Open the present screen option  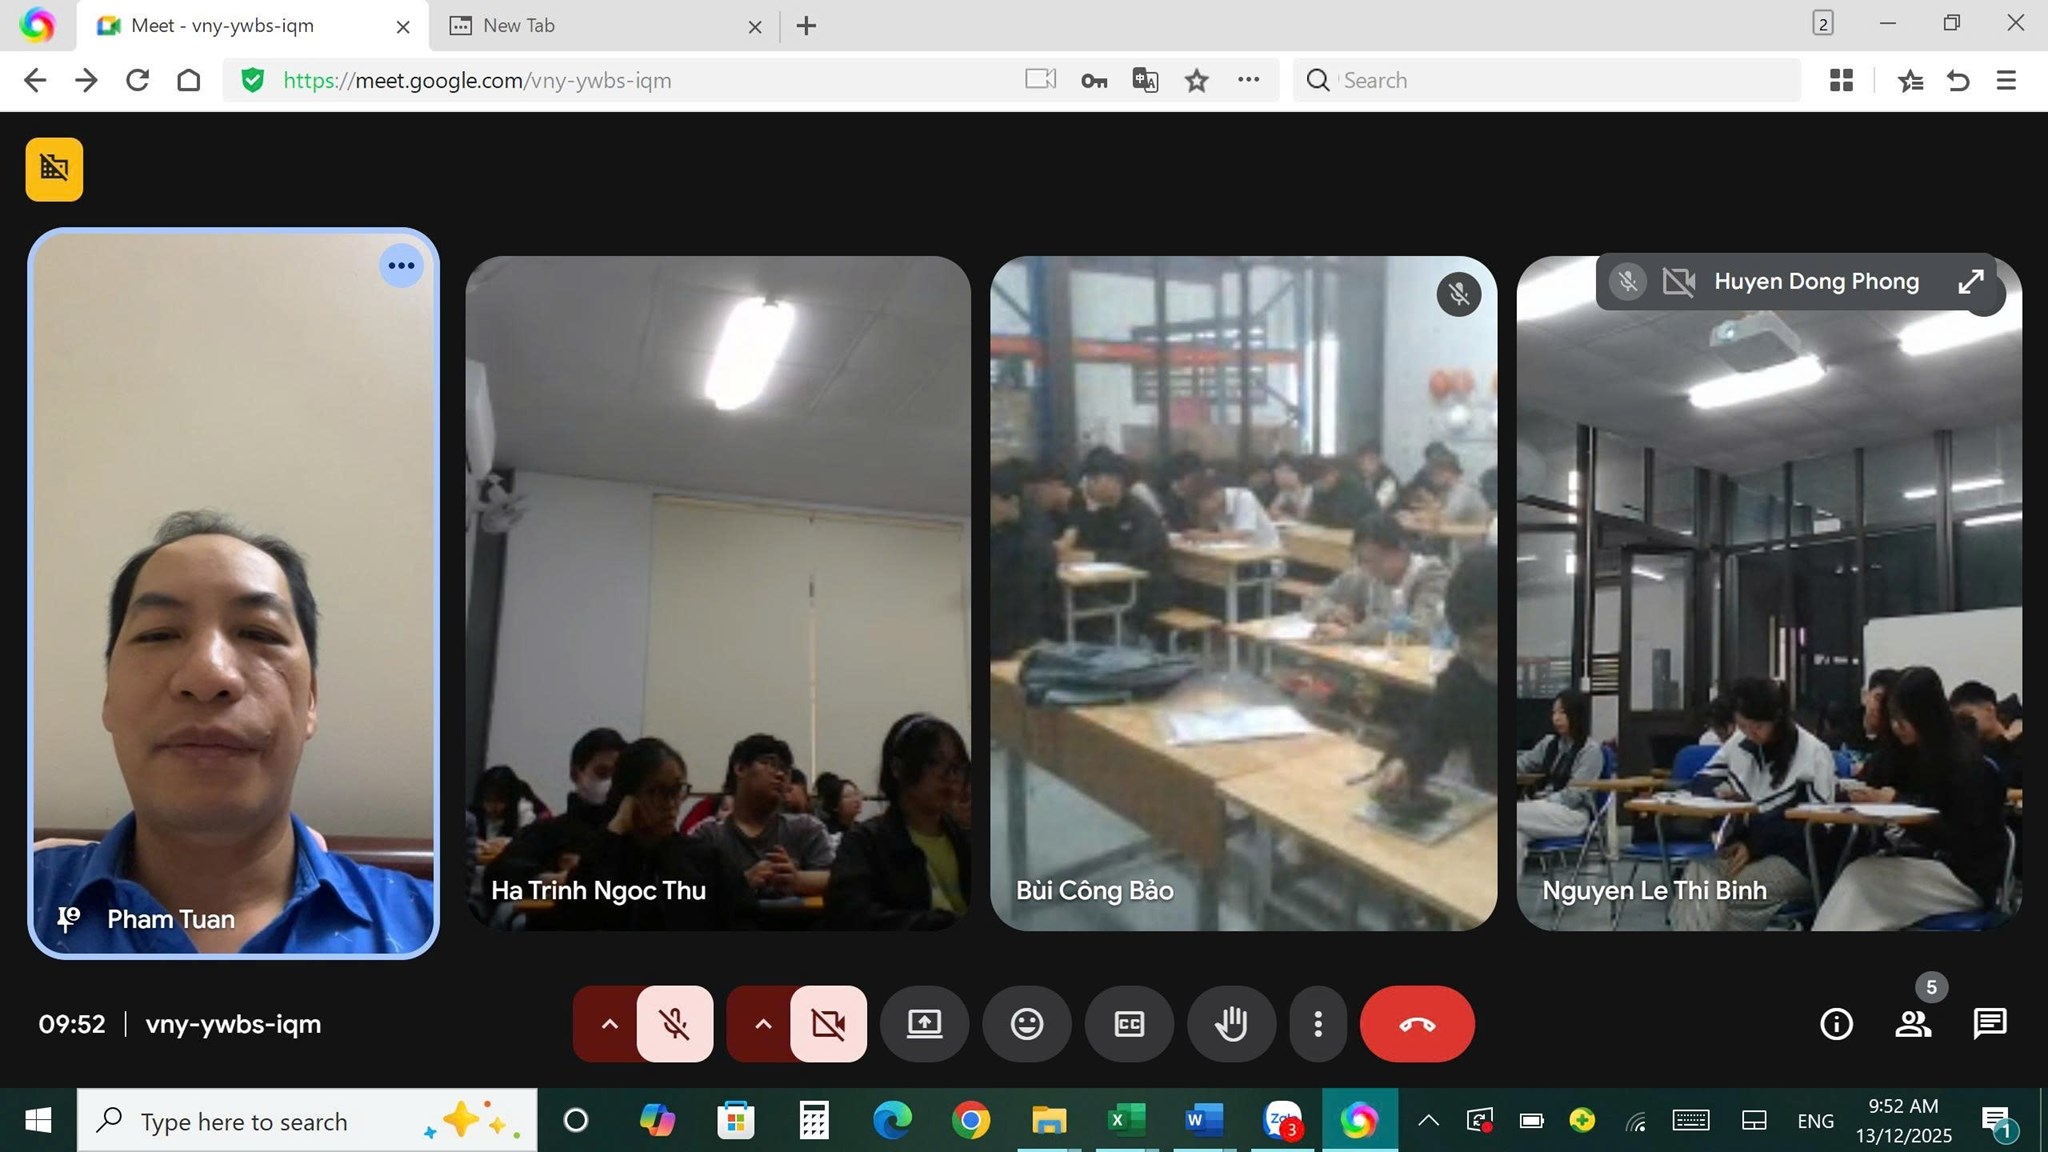924,1024
